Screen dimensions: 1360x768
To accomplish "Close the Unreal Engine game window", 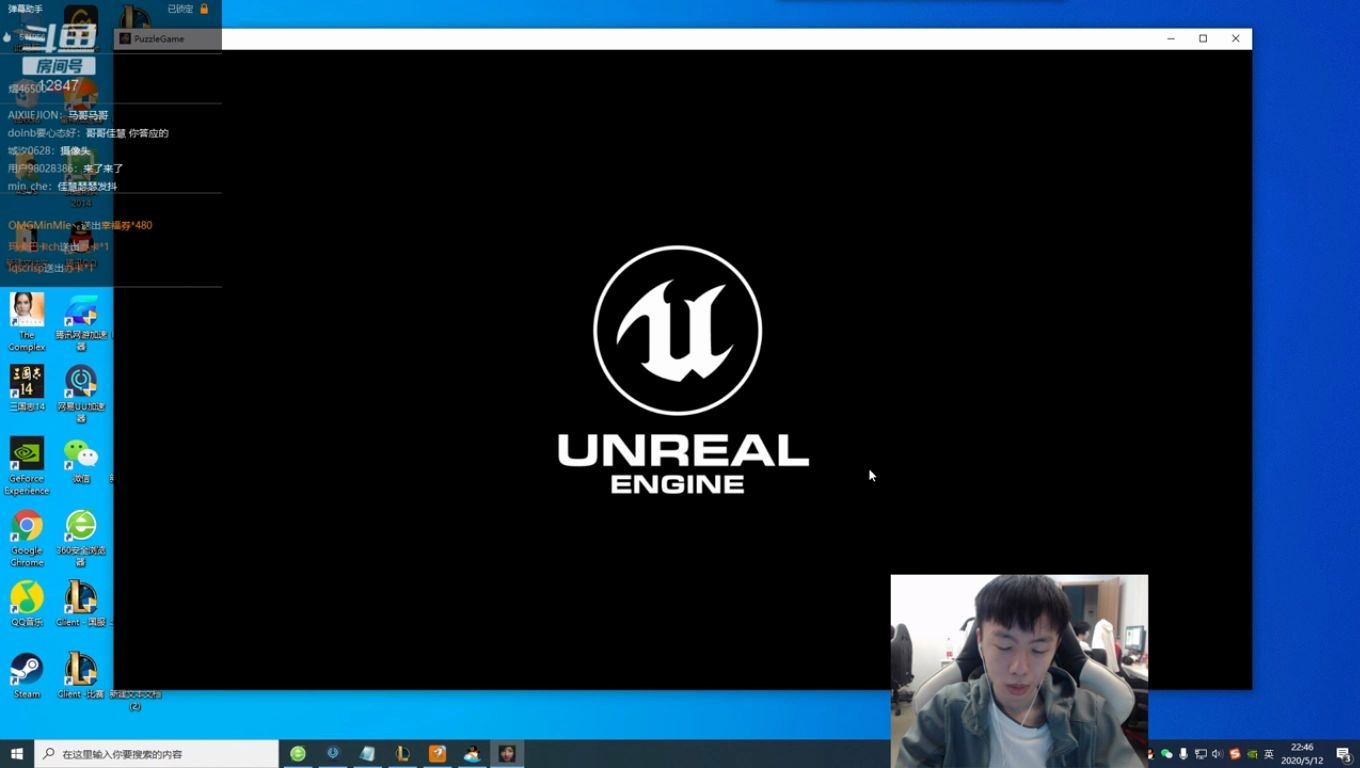I will point(1236,39).
